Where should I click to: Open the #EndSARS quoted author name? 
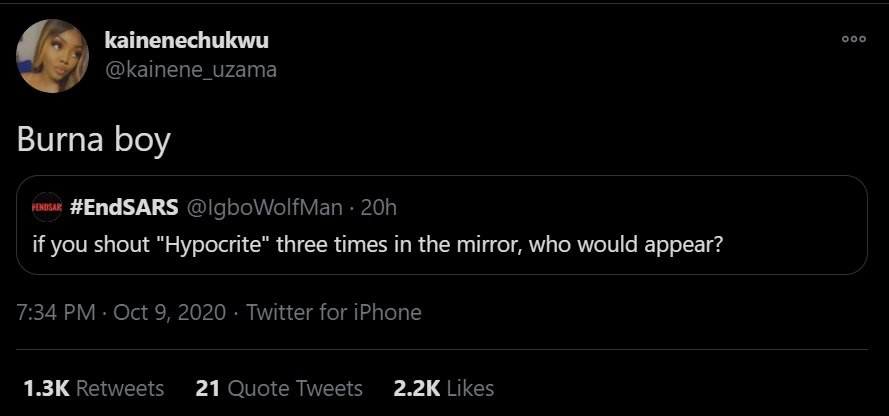point(125,207)
